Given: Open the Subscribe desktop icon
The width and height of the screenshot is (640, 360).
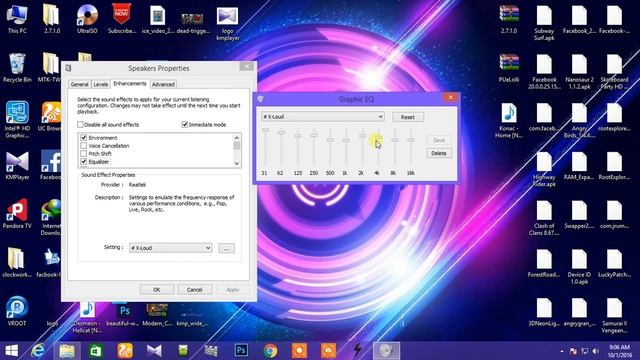Looking at the screenshot, I should (x=122, y=18).
